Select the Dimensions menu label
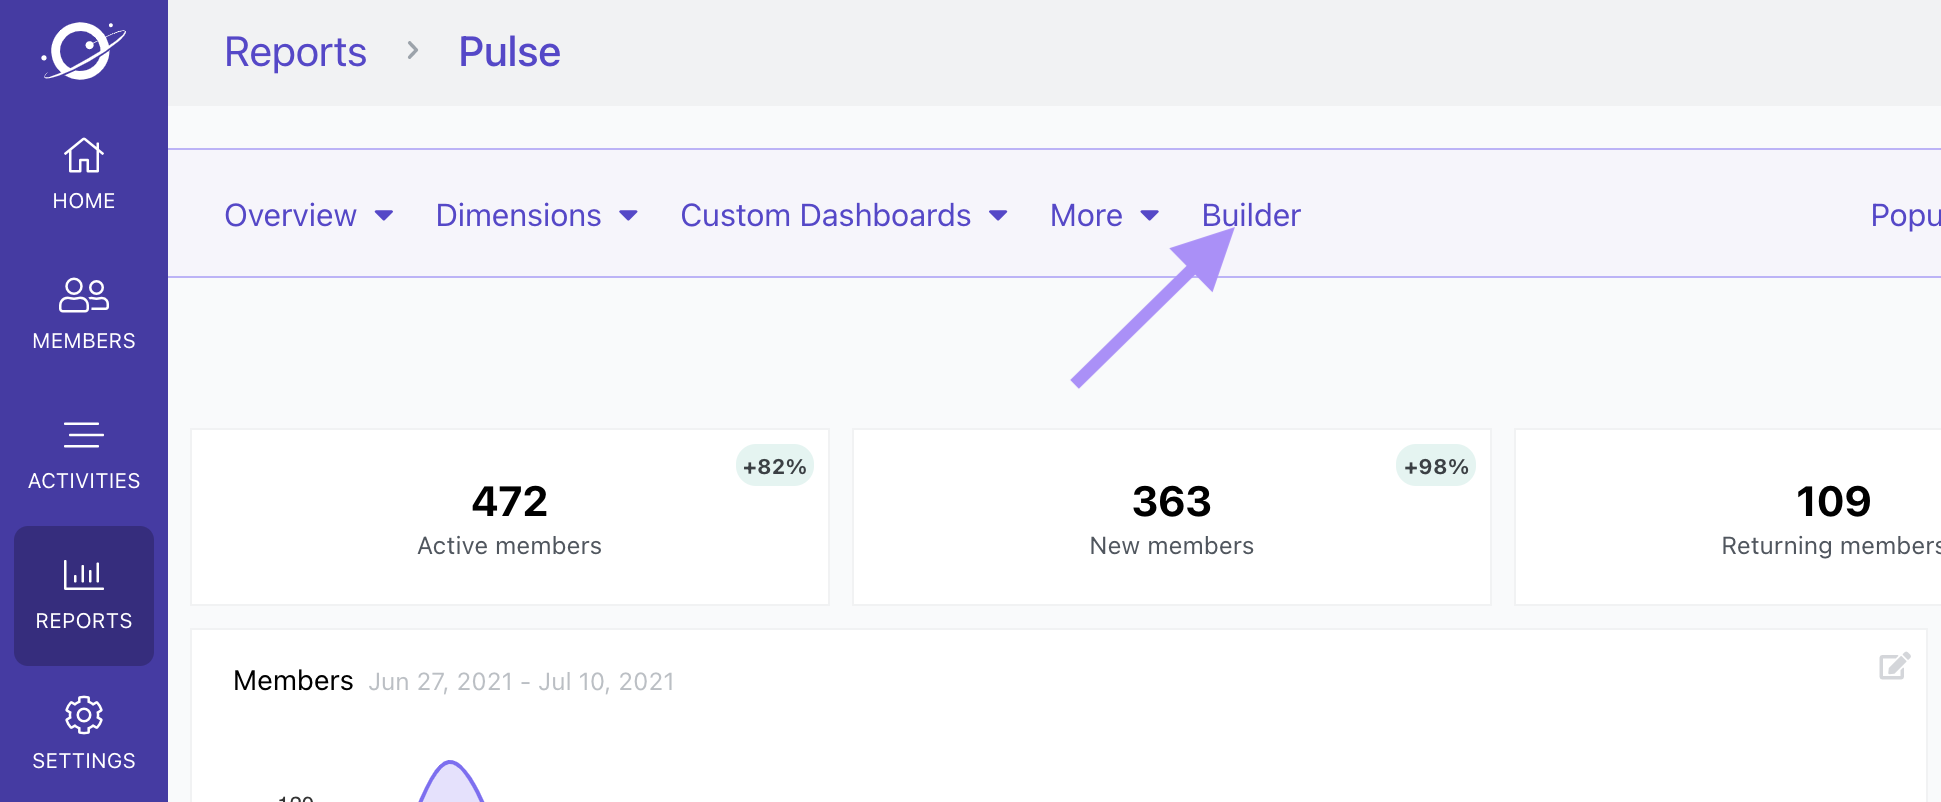 (518, 215)
